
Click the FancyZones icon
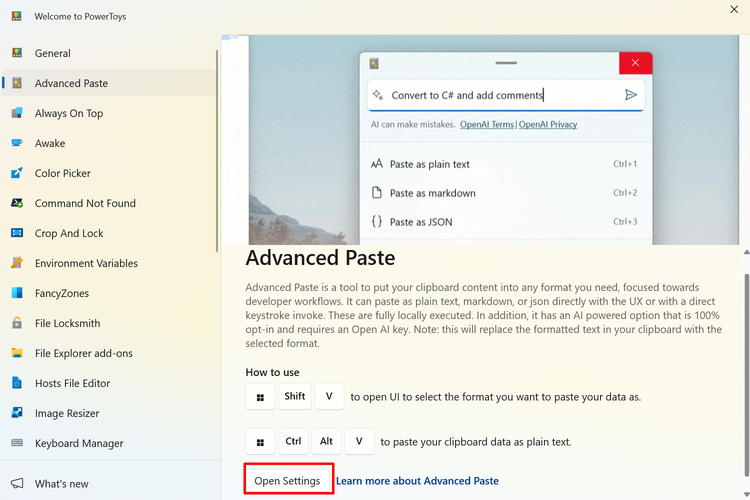tap(17, 293)
